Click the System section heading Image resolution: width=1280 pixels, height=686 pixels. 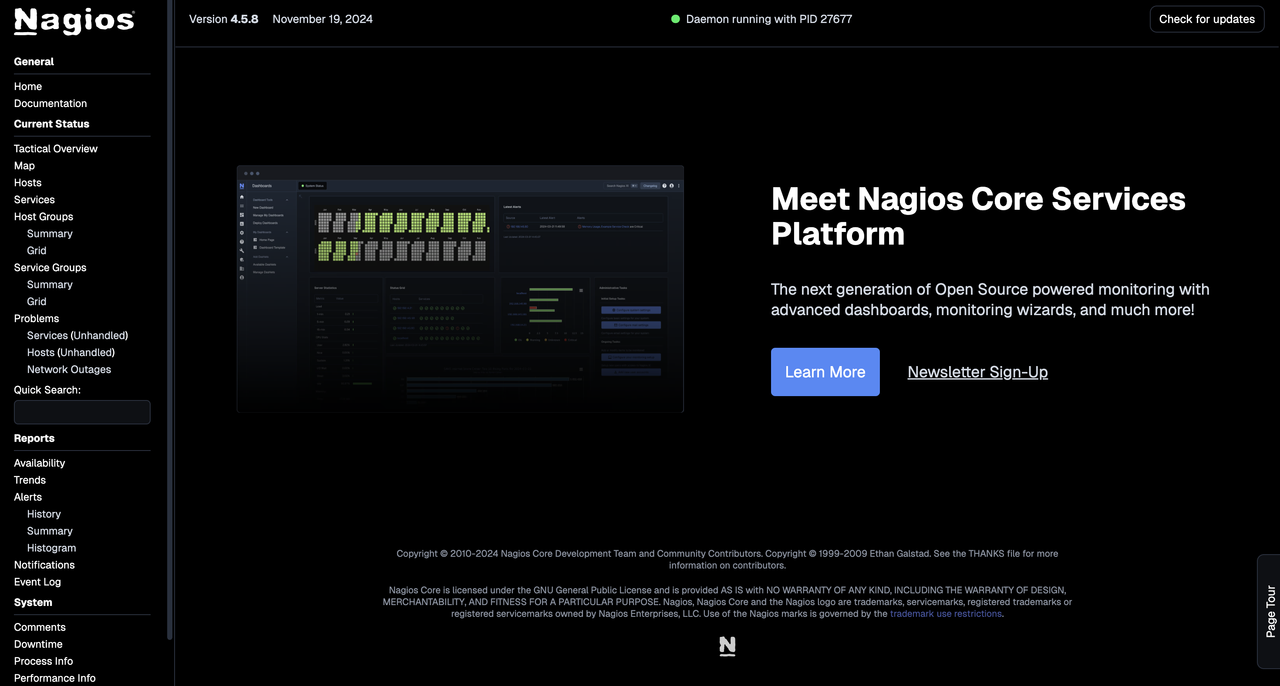pos(33,602)
